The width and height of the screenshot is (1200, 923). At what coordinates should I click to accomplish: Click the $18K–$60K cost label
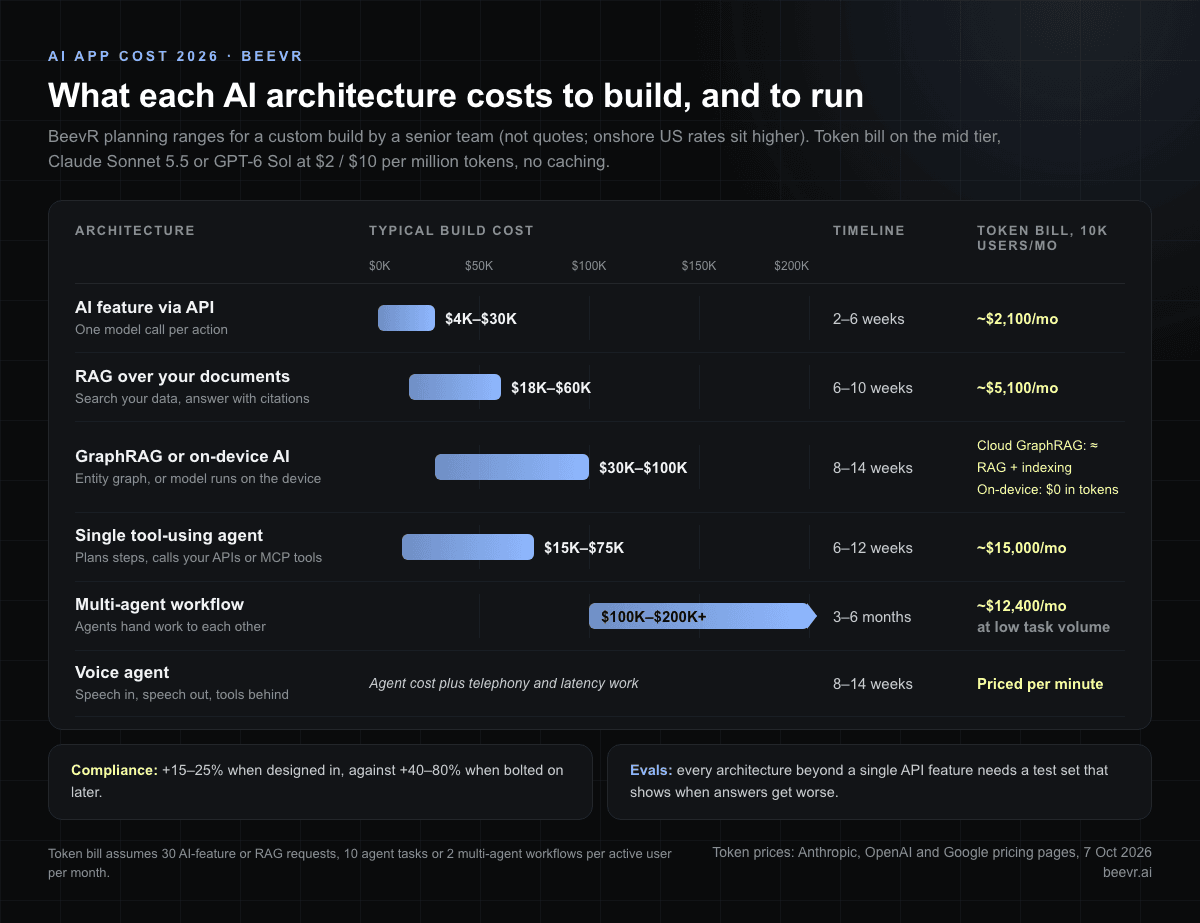pos(551,388)
